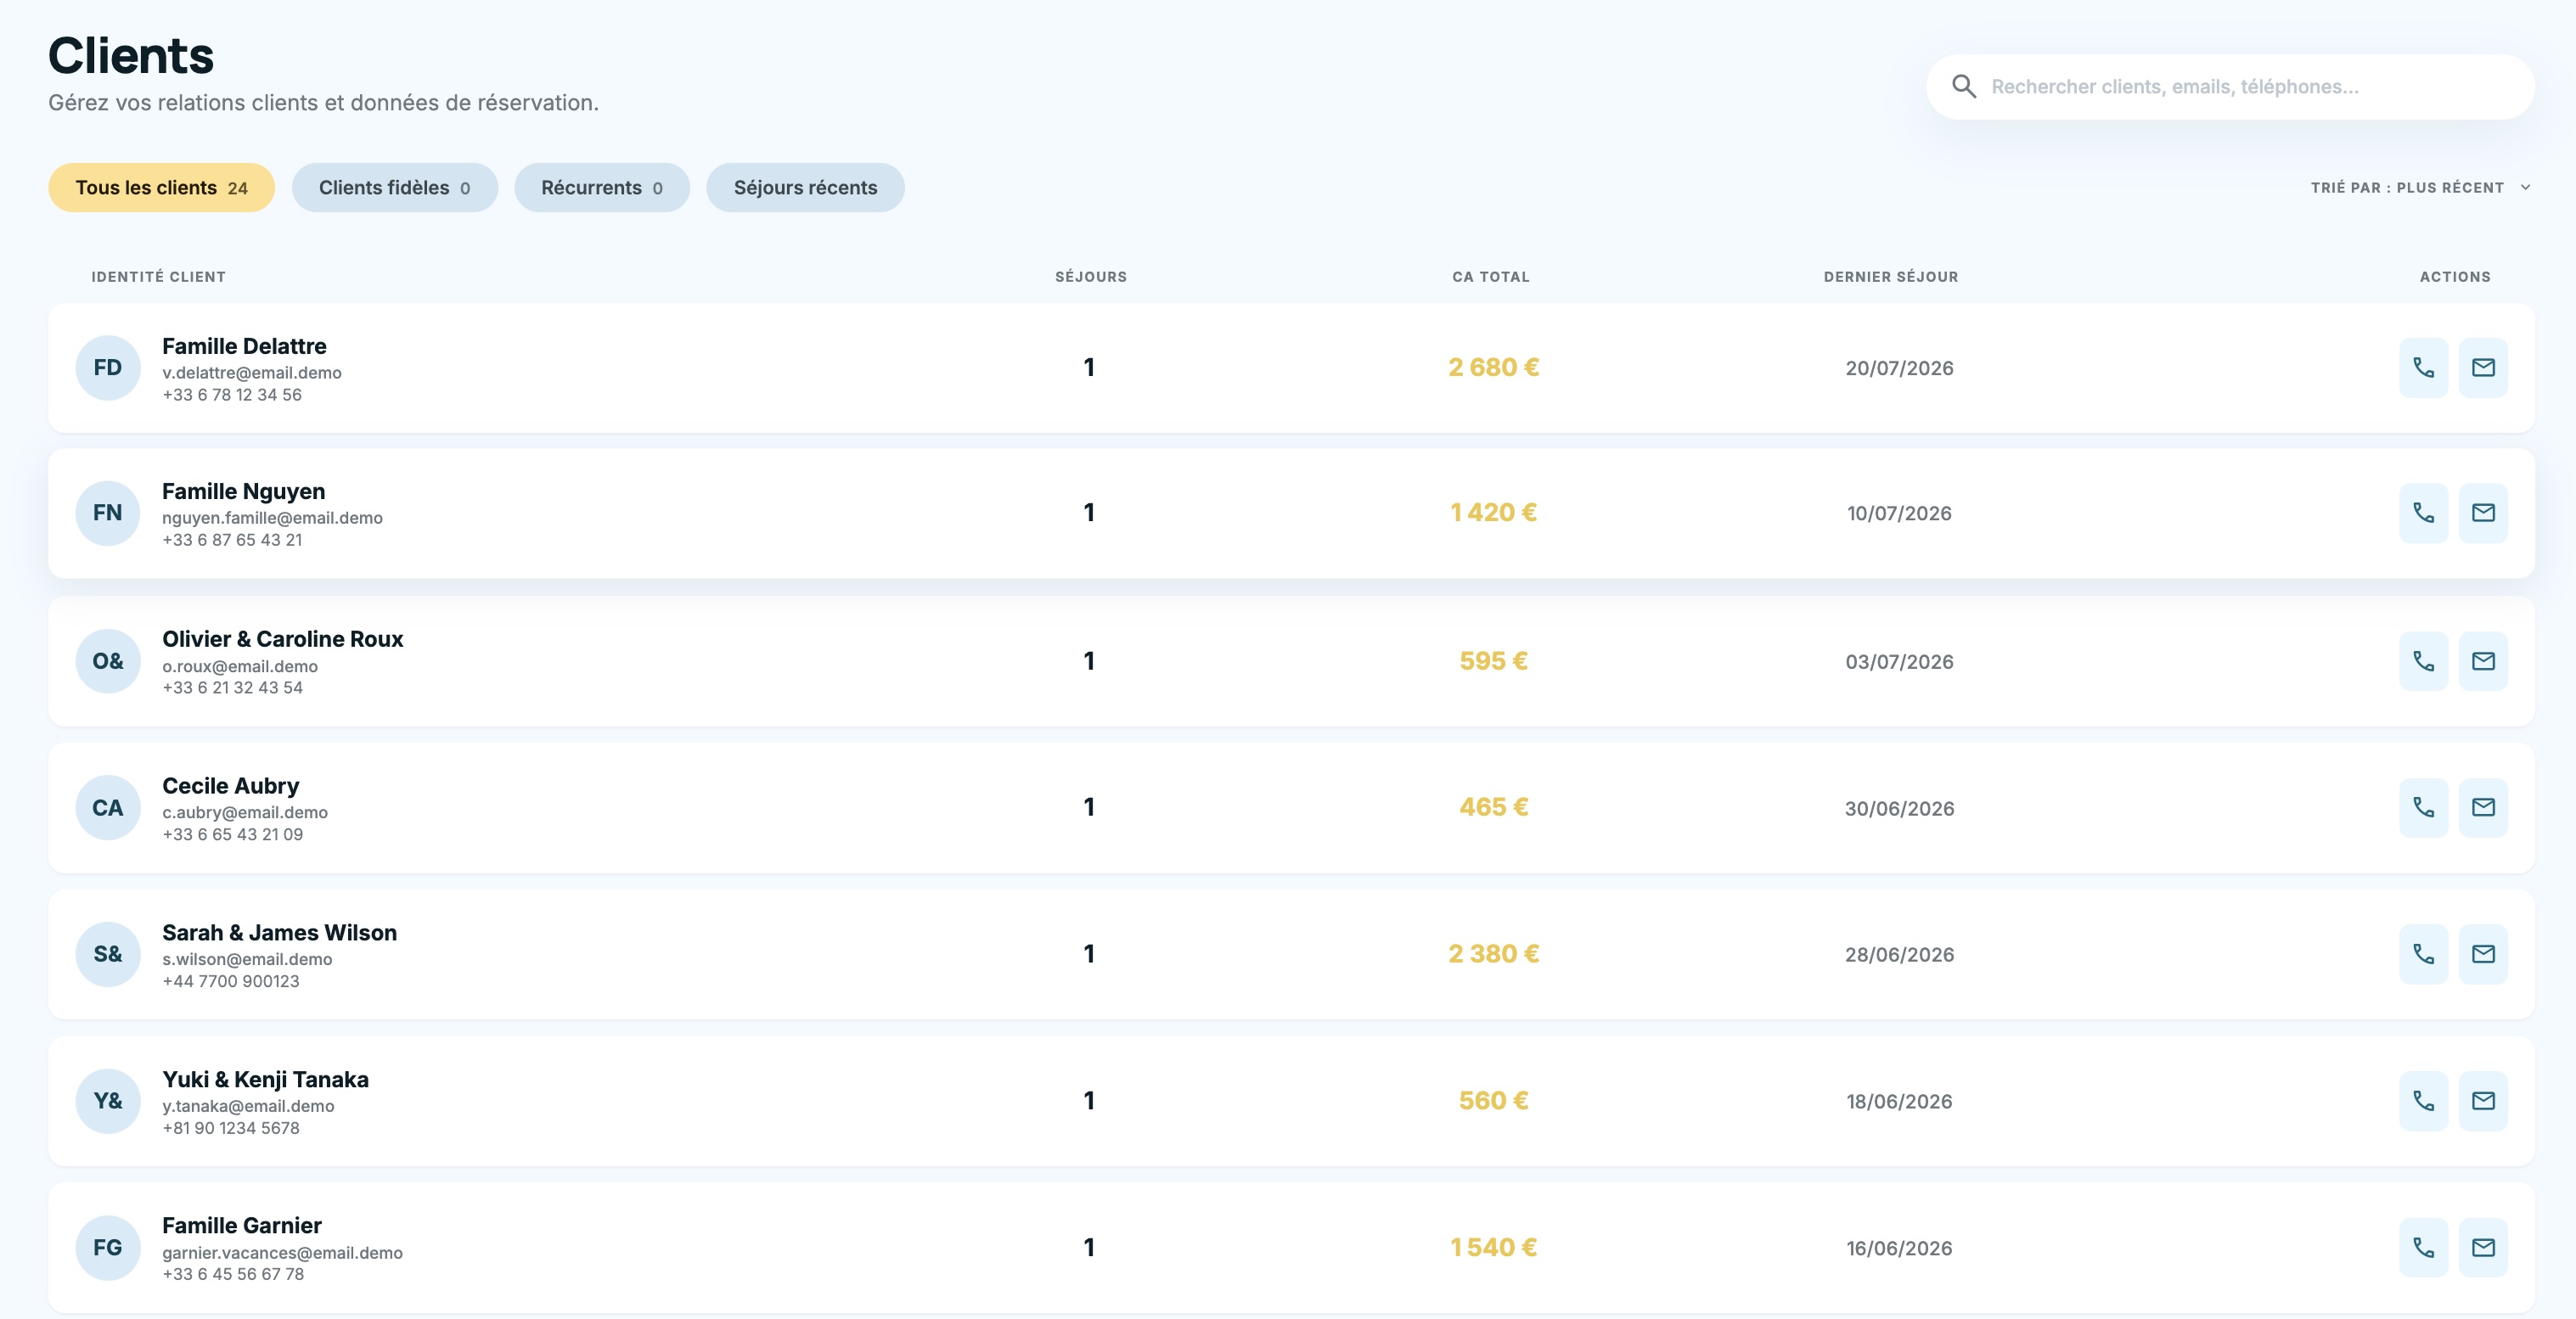2576x1319 pixels.
Task: Click the '1 540 €' revenue value
Action: click(1493, 1247)
